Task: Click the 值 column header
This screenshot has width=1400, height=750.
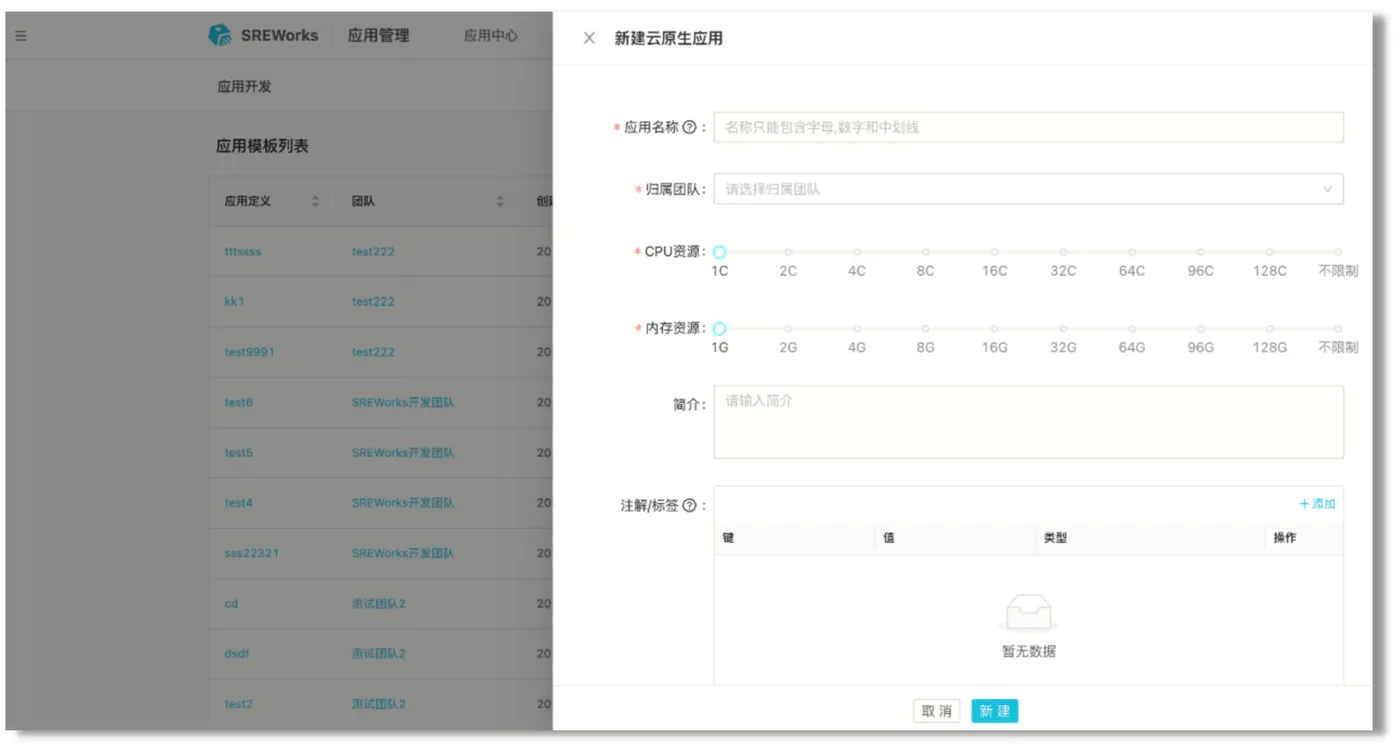Action: coord(889,538)
